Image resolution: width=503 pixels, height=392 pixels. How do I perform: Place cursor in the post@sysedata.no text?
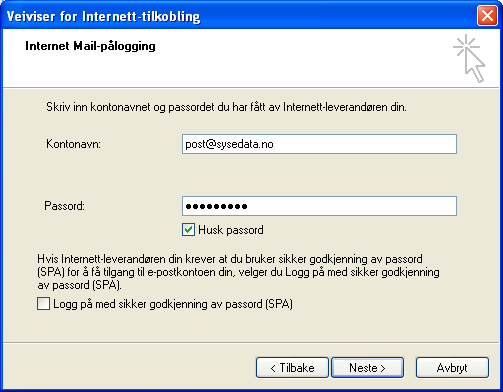pyautogui.click(x=229, y=144)
